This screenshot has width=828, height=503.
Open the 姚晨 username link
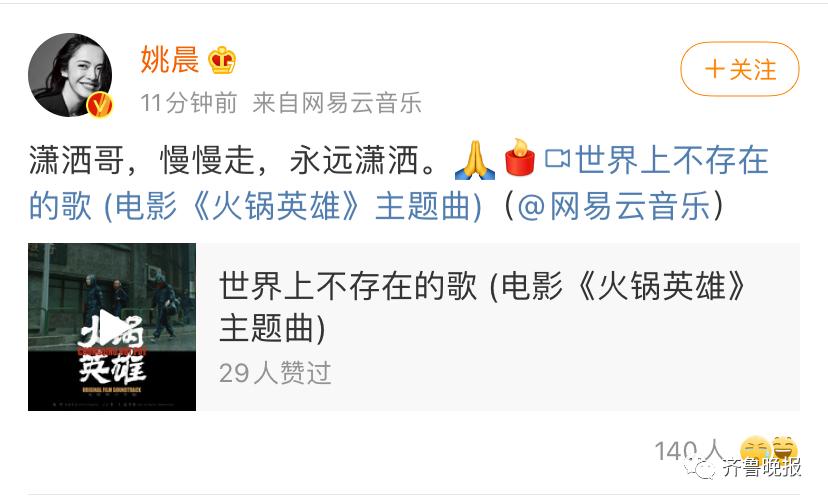[x=170, y=60]
